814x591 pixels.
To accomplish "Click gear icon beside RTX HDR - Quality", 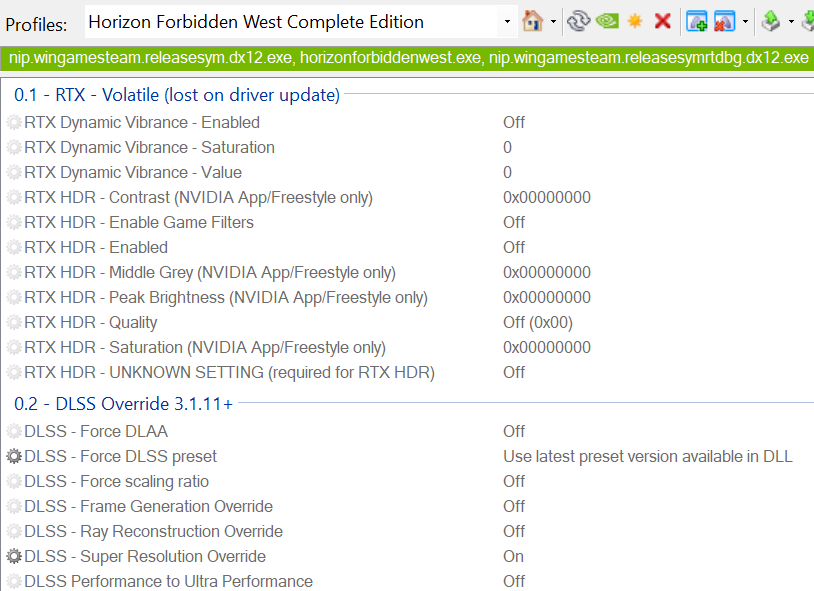I will (14, 323).
